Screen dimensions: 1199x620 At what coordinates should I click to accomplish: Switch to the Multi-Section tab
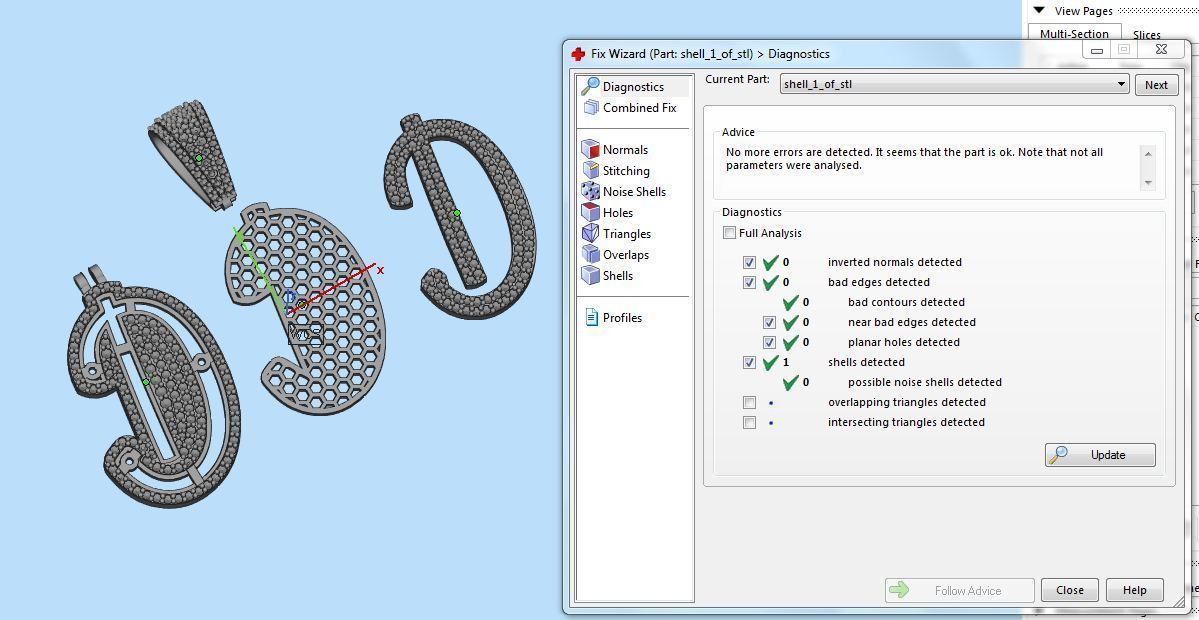click(x=1074, y=34)
